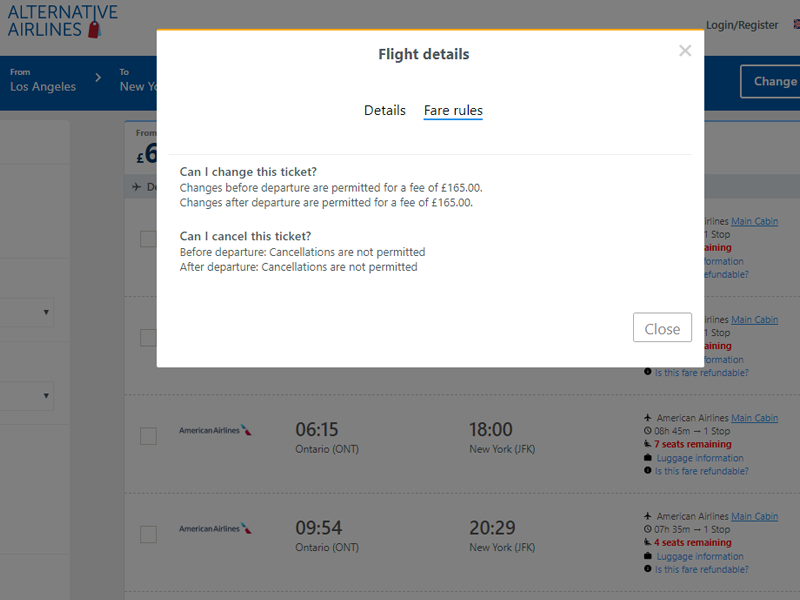
Task: Tick the checkbox for the 06:15 Ontario flight
Action: point(148,436)
